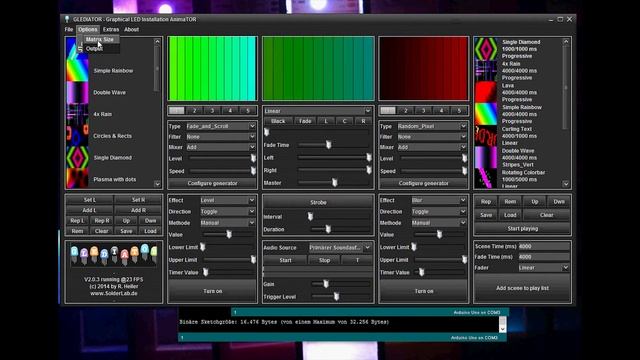Select right generator layer tab 5
The height and width of the screenshot is (360, 640).
click(x=459, y=111)
